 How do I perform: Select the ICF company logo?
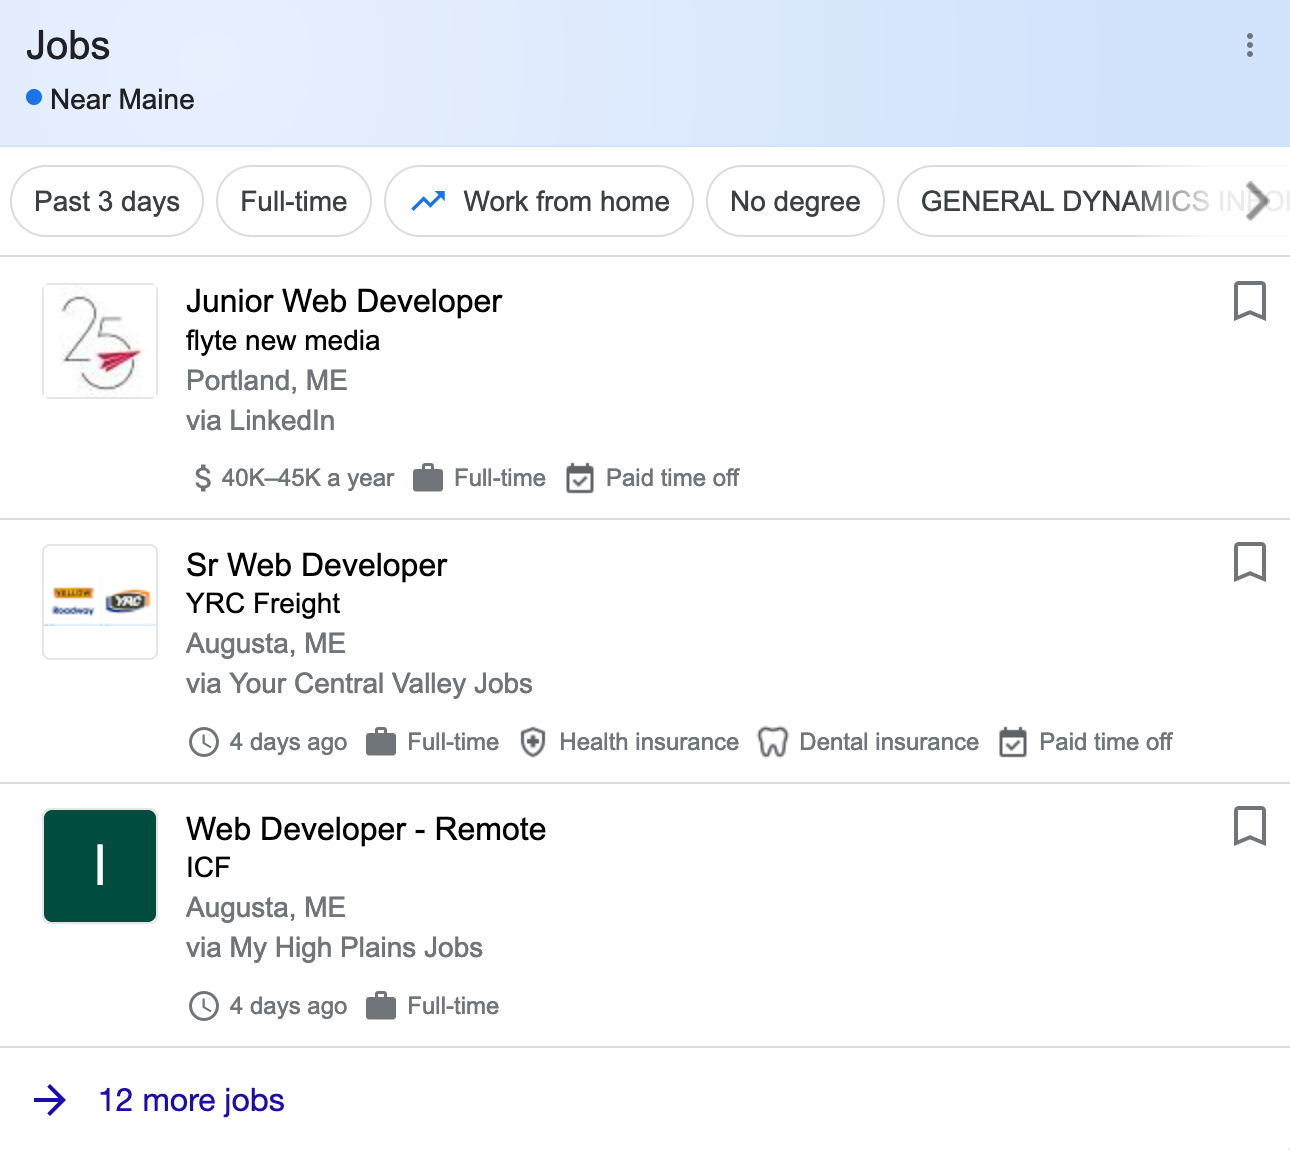tap(99, 866)
